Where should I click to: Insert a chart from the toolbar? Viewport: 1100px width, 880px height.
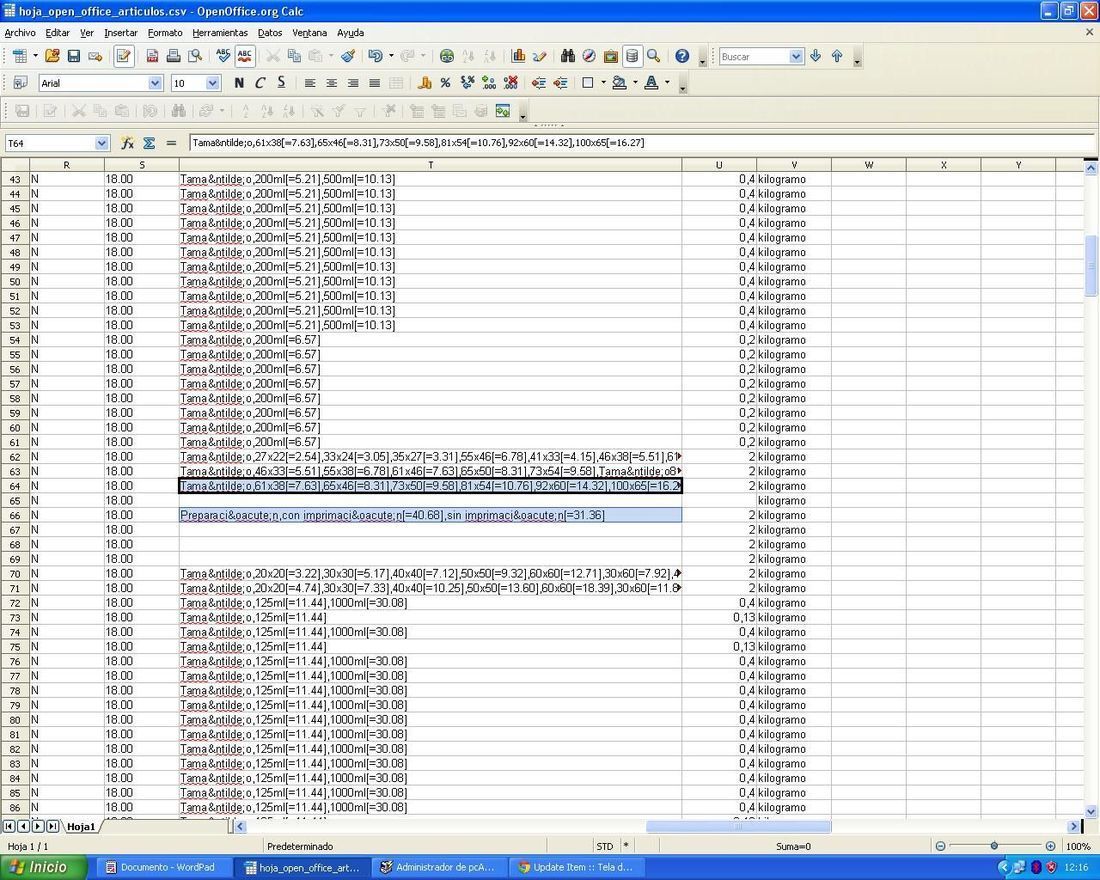[x=518, y=56]
